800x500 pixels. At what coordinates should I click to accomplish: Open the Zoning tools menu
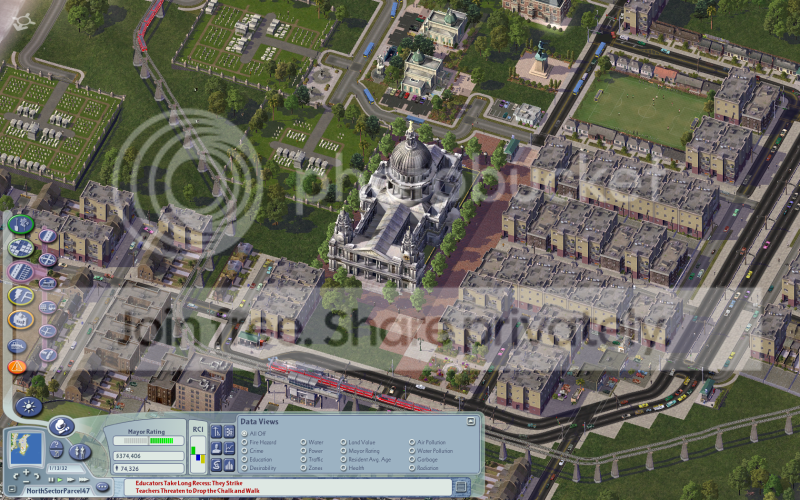[x=20, y=248]
